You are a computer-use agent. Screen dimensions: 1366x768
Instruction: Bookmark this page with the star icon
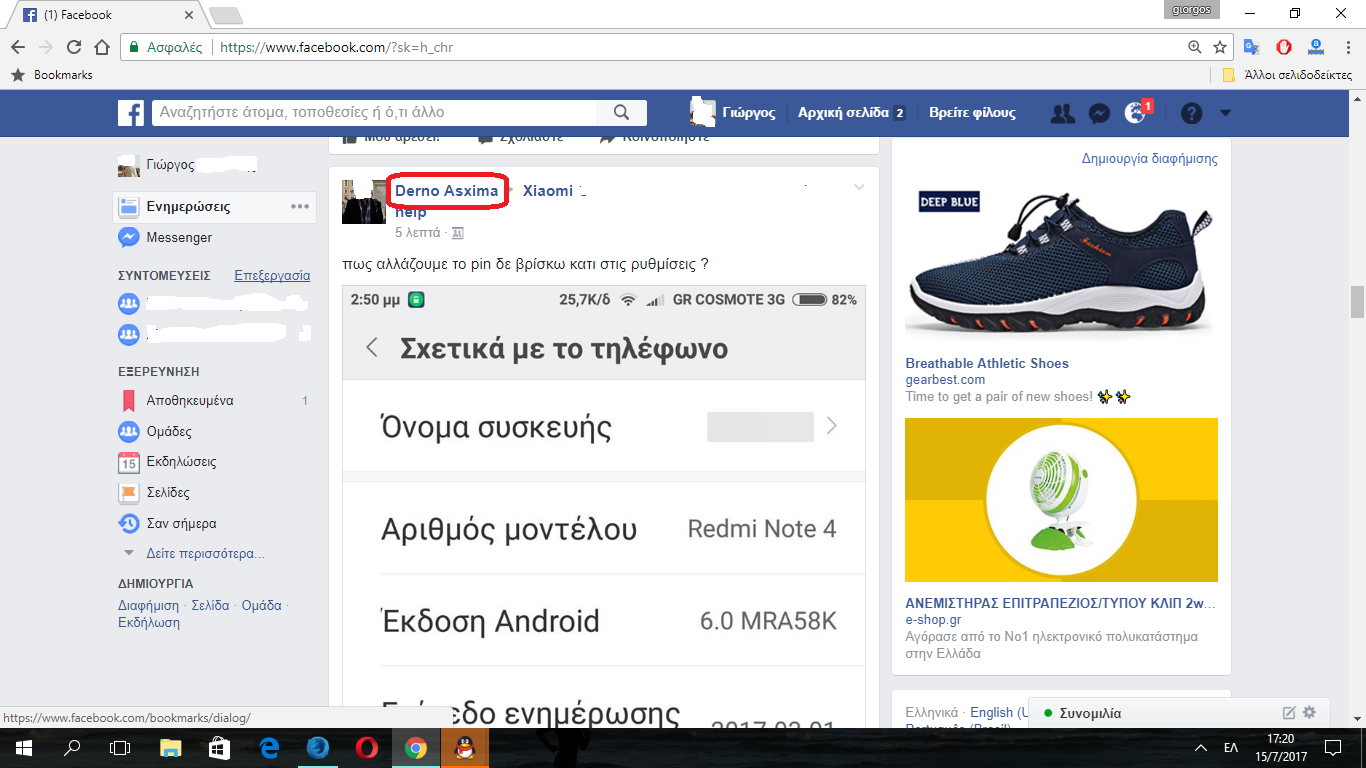tap(1220, 47)
